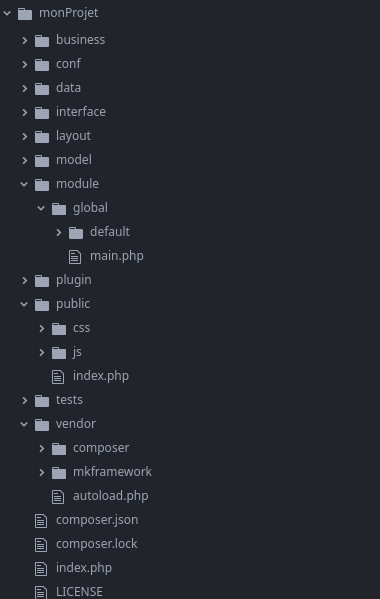380x599 pixels.
Task: Open index.php inside public folder
Action: pyautogui.click(x=101, y=376)
